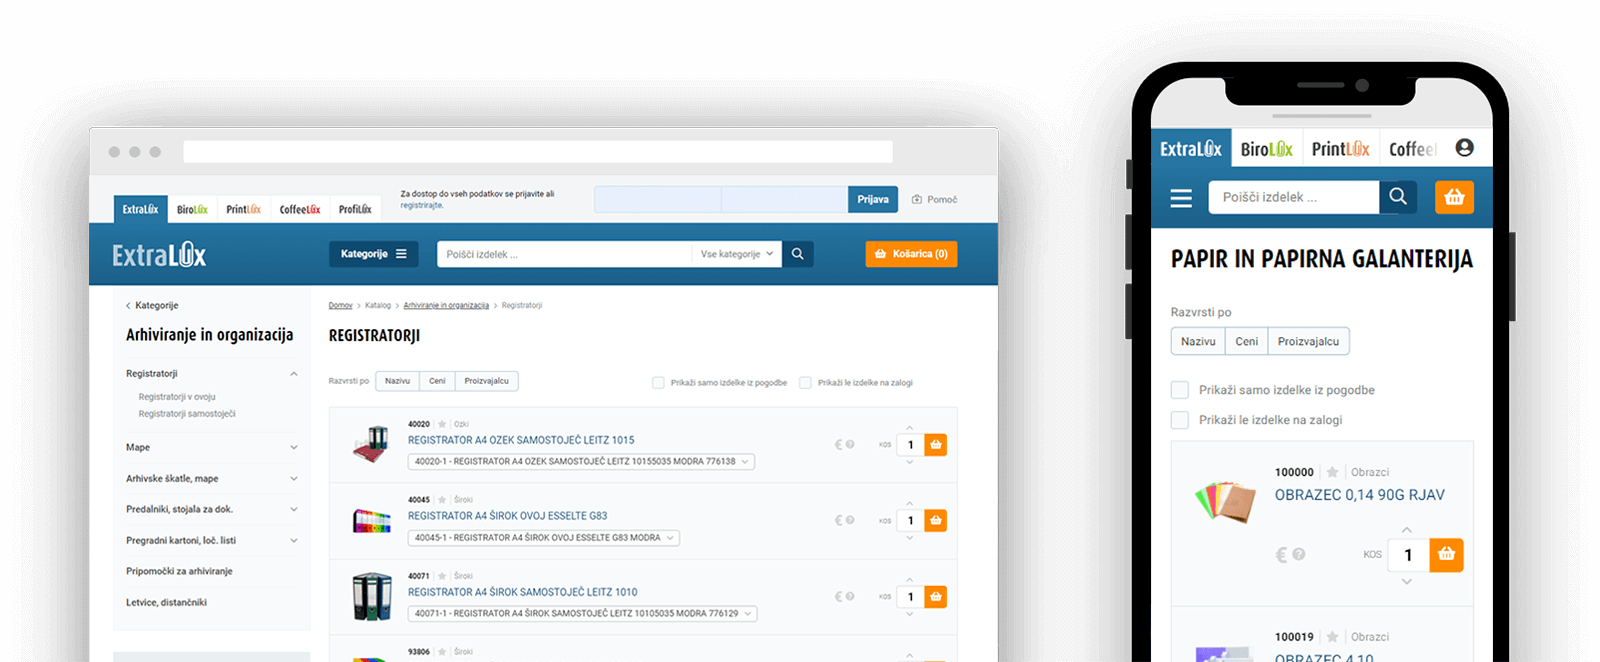
Task: Expand 'Arhivske škatle, mape' category
Action: 294,479
